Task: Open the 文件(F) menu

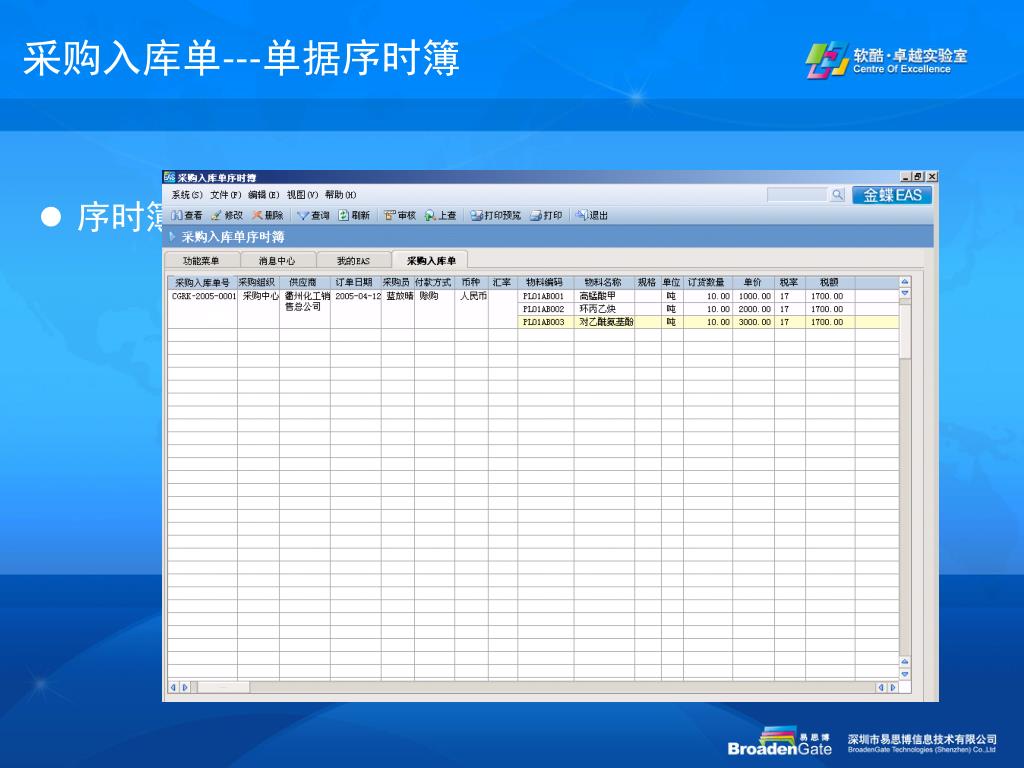Action: 225,195
